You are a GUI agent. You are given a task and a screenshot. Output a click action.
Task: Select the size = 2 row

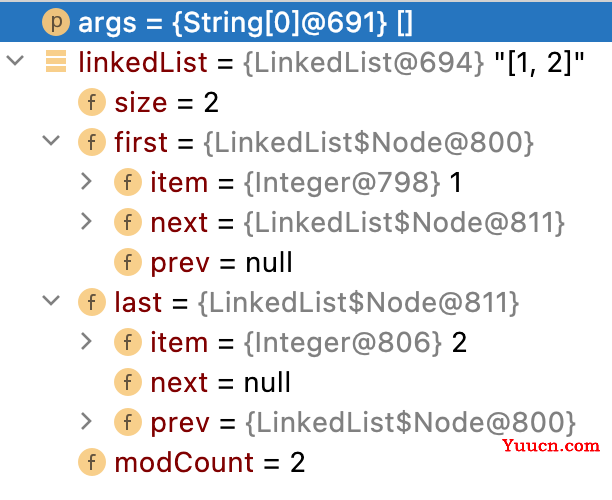tap(306, 102)
